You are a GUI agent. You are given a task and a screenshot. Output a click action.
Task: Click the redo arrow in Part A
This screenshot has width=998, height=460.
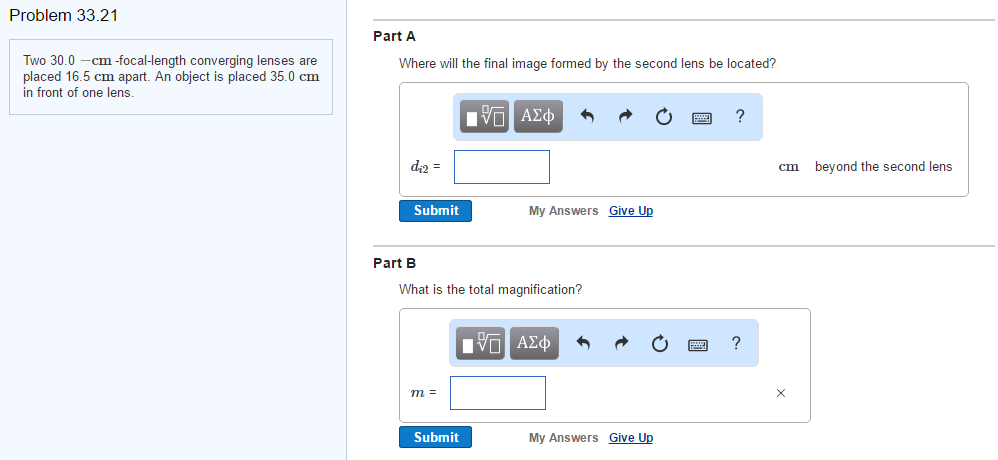tap(625, 118)
